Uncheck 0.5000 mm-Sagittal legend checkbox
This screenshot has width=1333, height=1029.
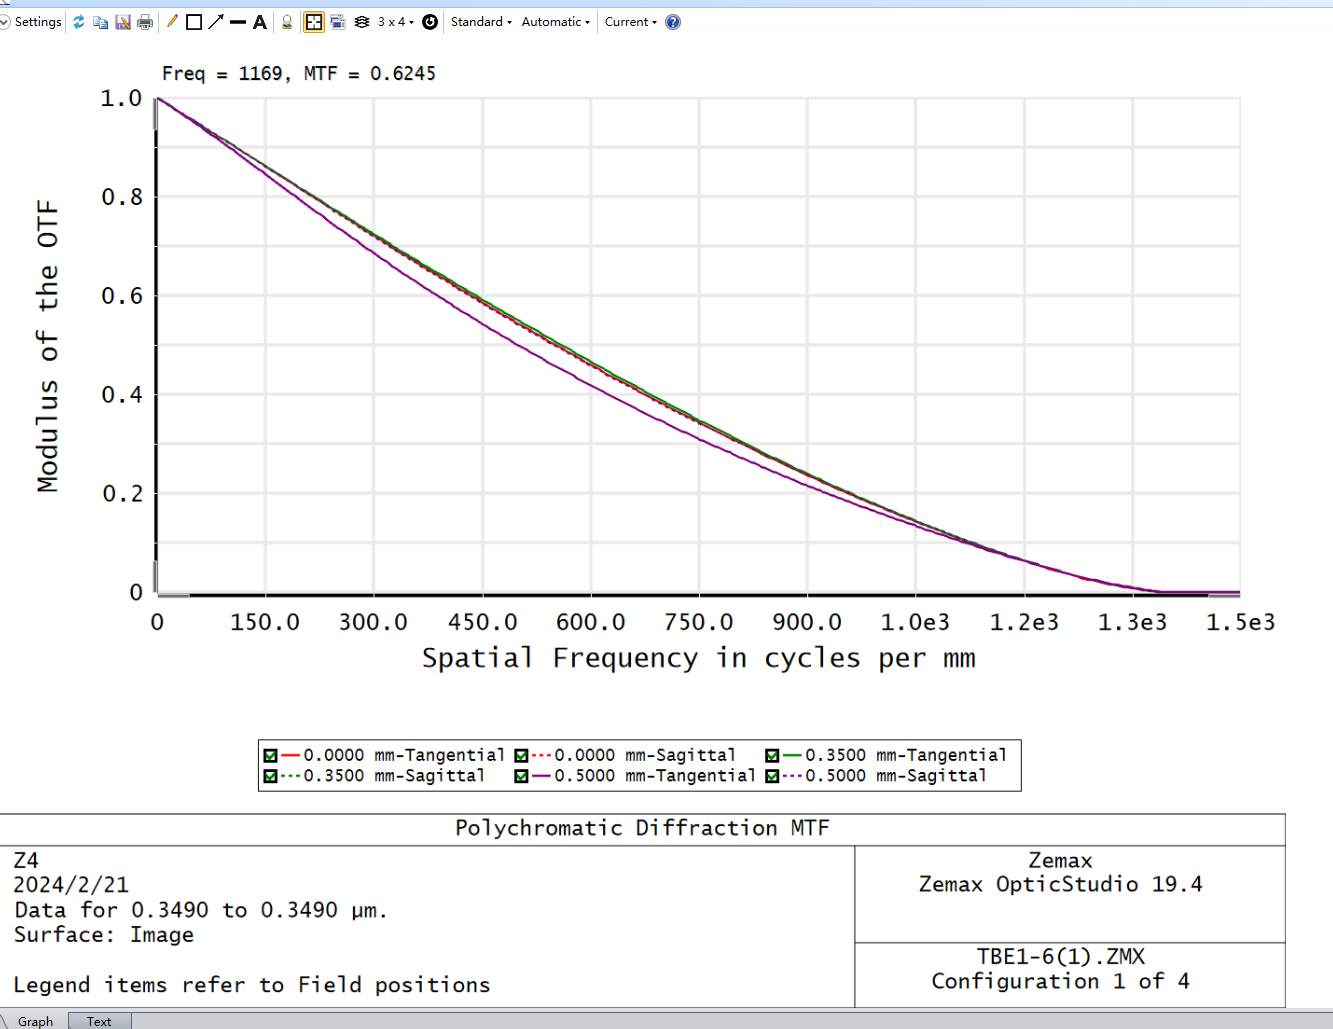click(772, 776)
